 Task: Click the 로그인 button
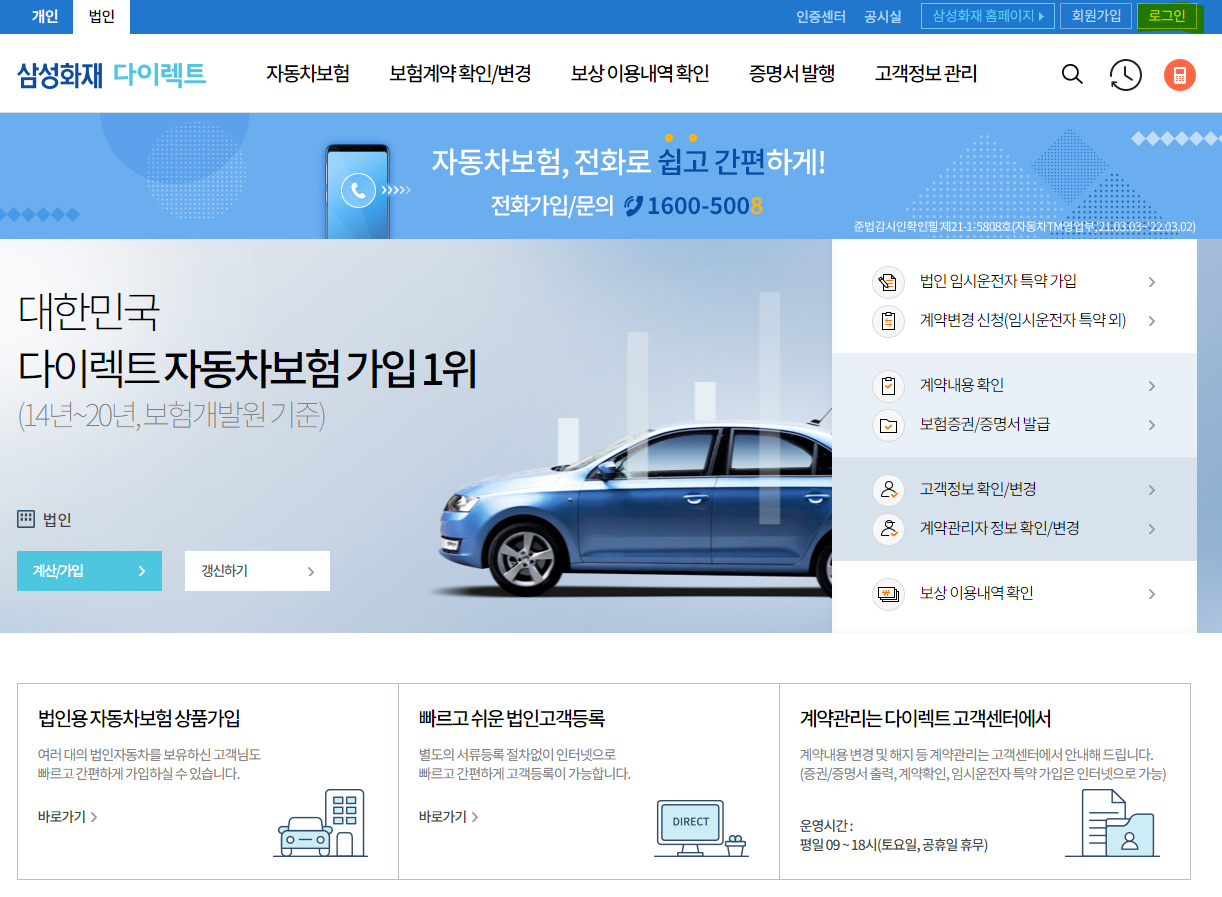click(1167, 16)
